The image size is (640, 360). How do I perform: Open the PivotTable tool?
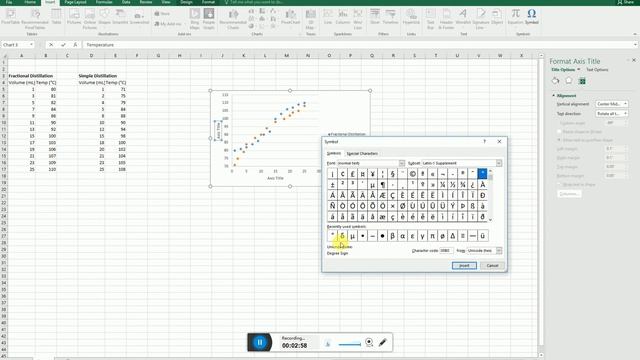click(x=10, y=15)
